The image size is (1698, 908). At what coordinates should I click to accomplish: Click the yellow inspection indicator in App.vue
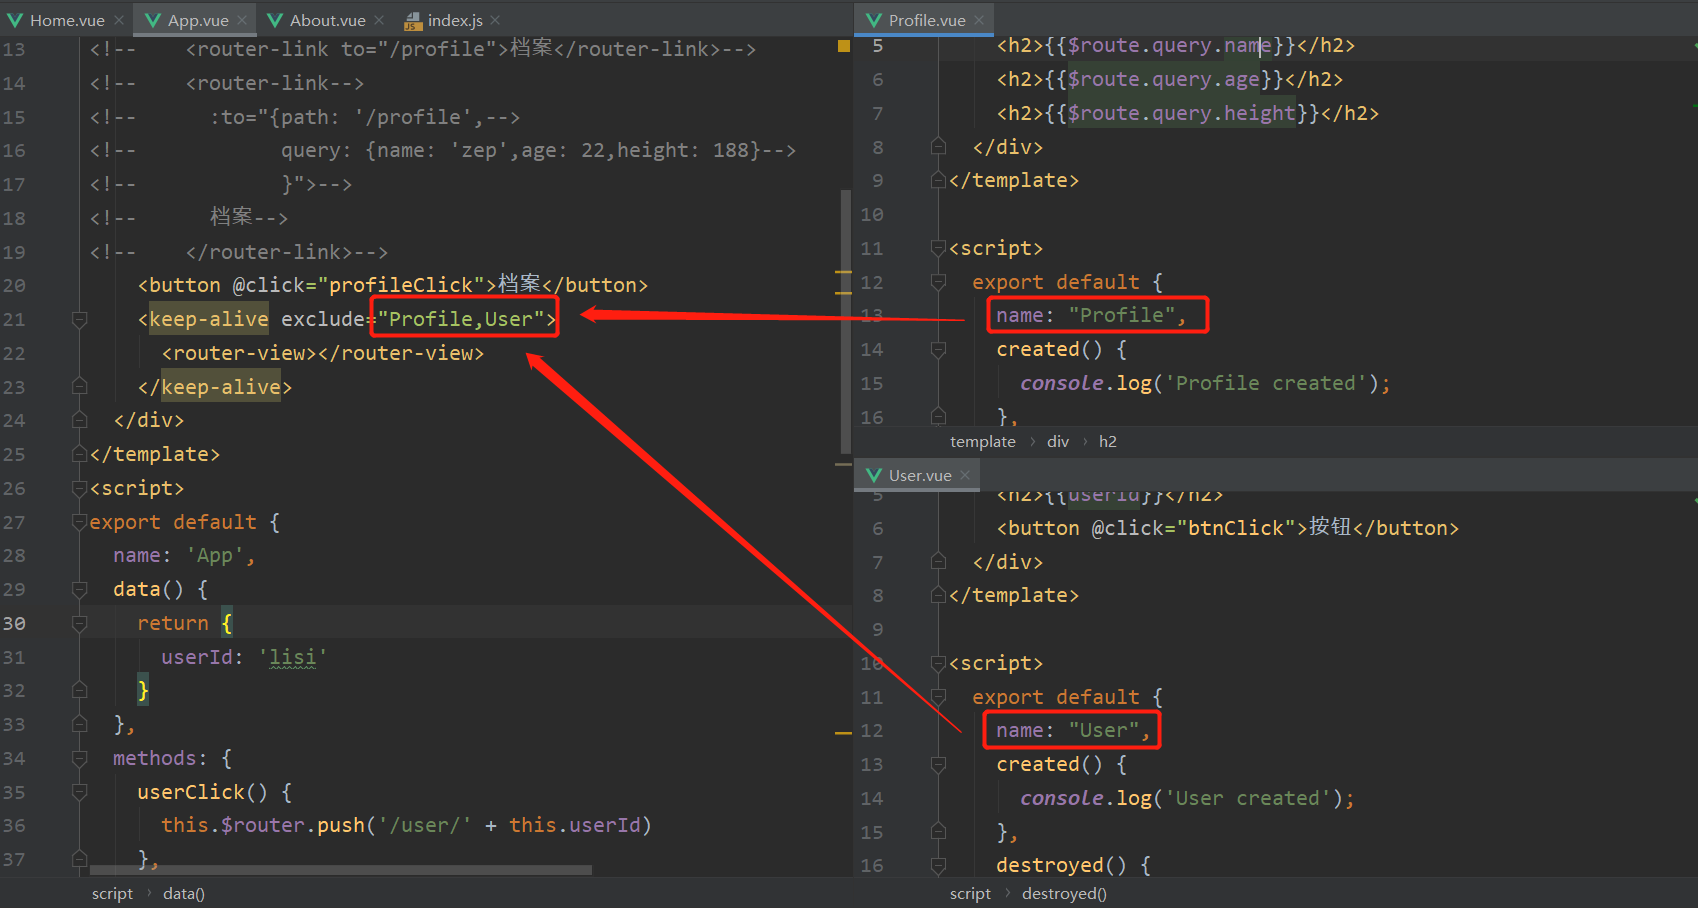pos(844,46)
